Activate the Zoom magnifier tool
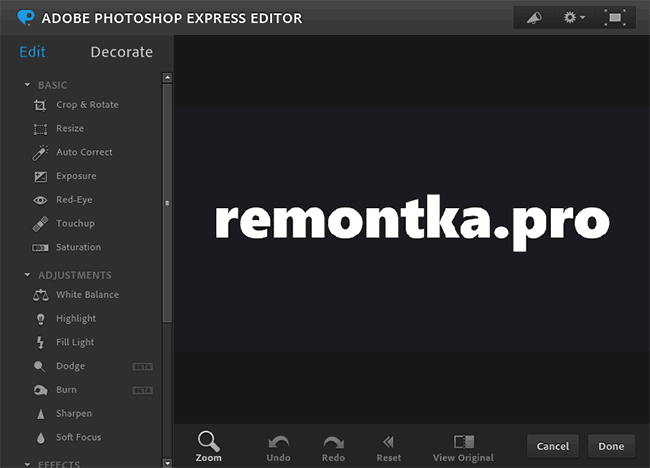The width and height of the screenshot is (650, 468). point(209,446)
